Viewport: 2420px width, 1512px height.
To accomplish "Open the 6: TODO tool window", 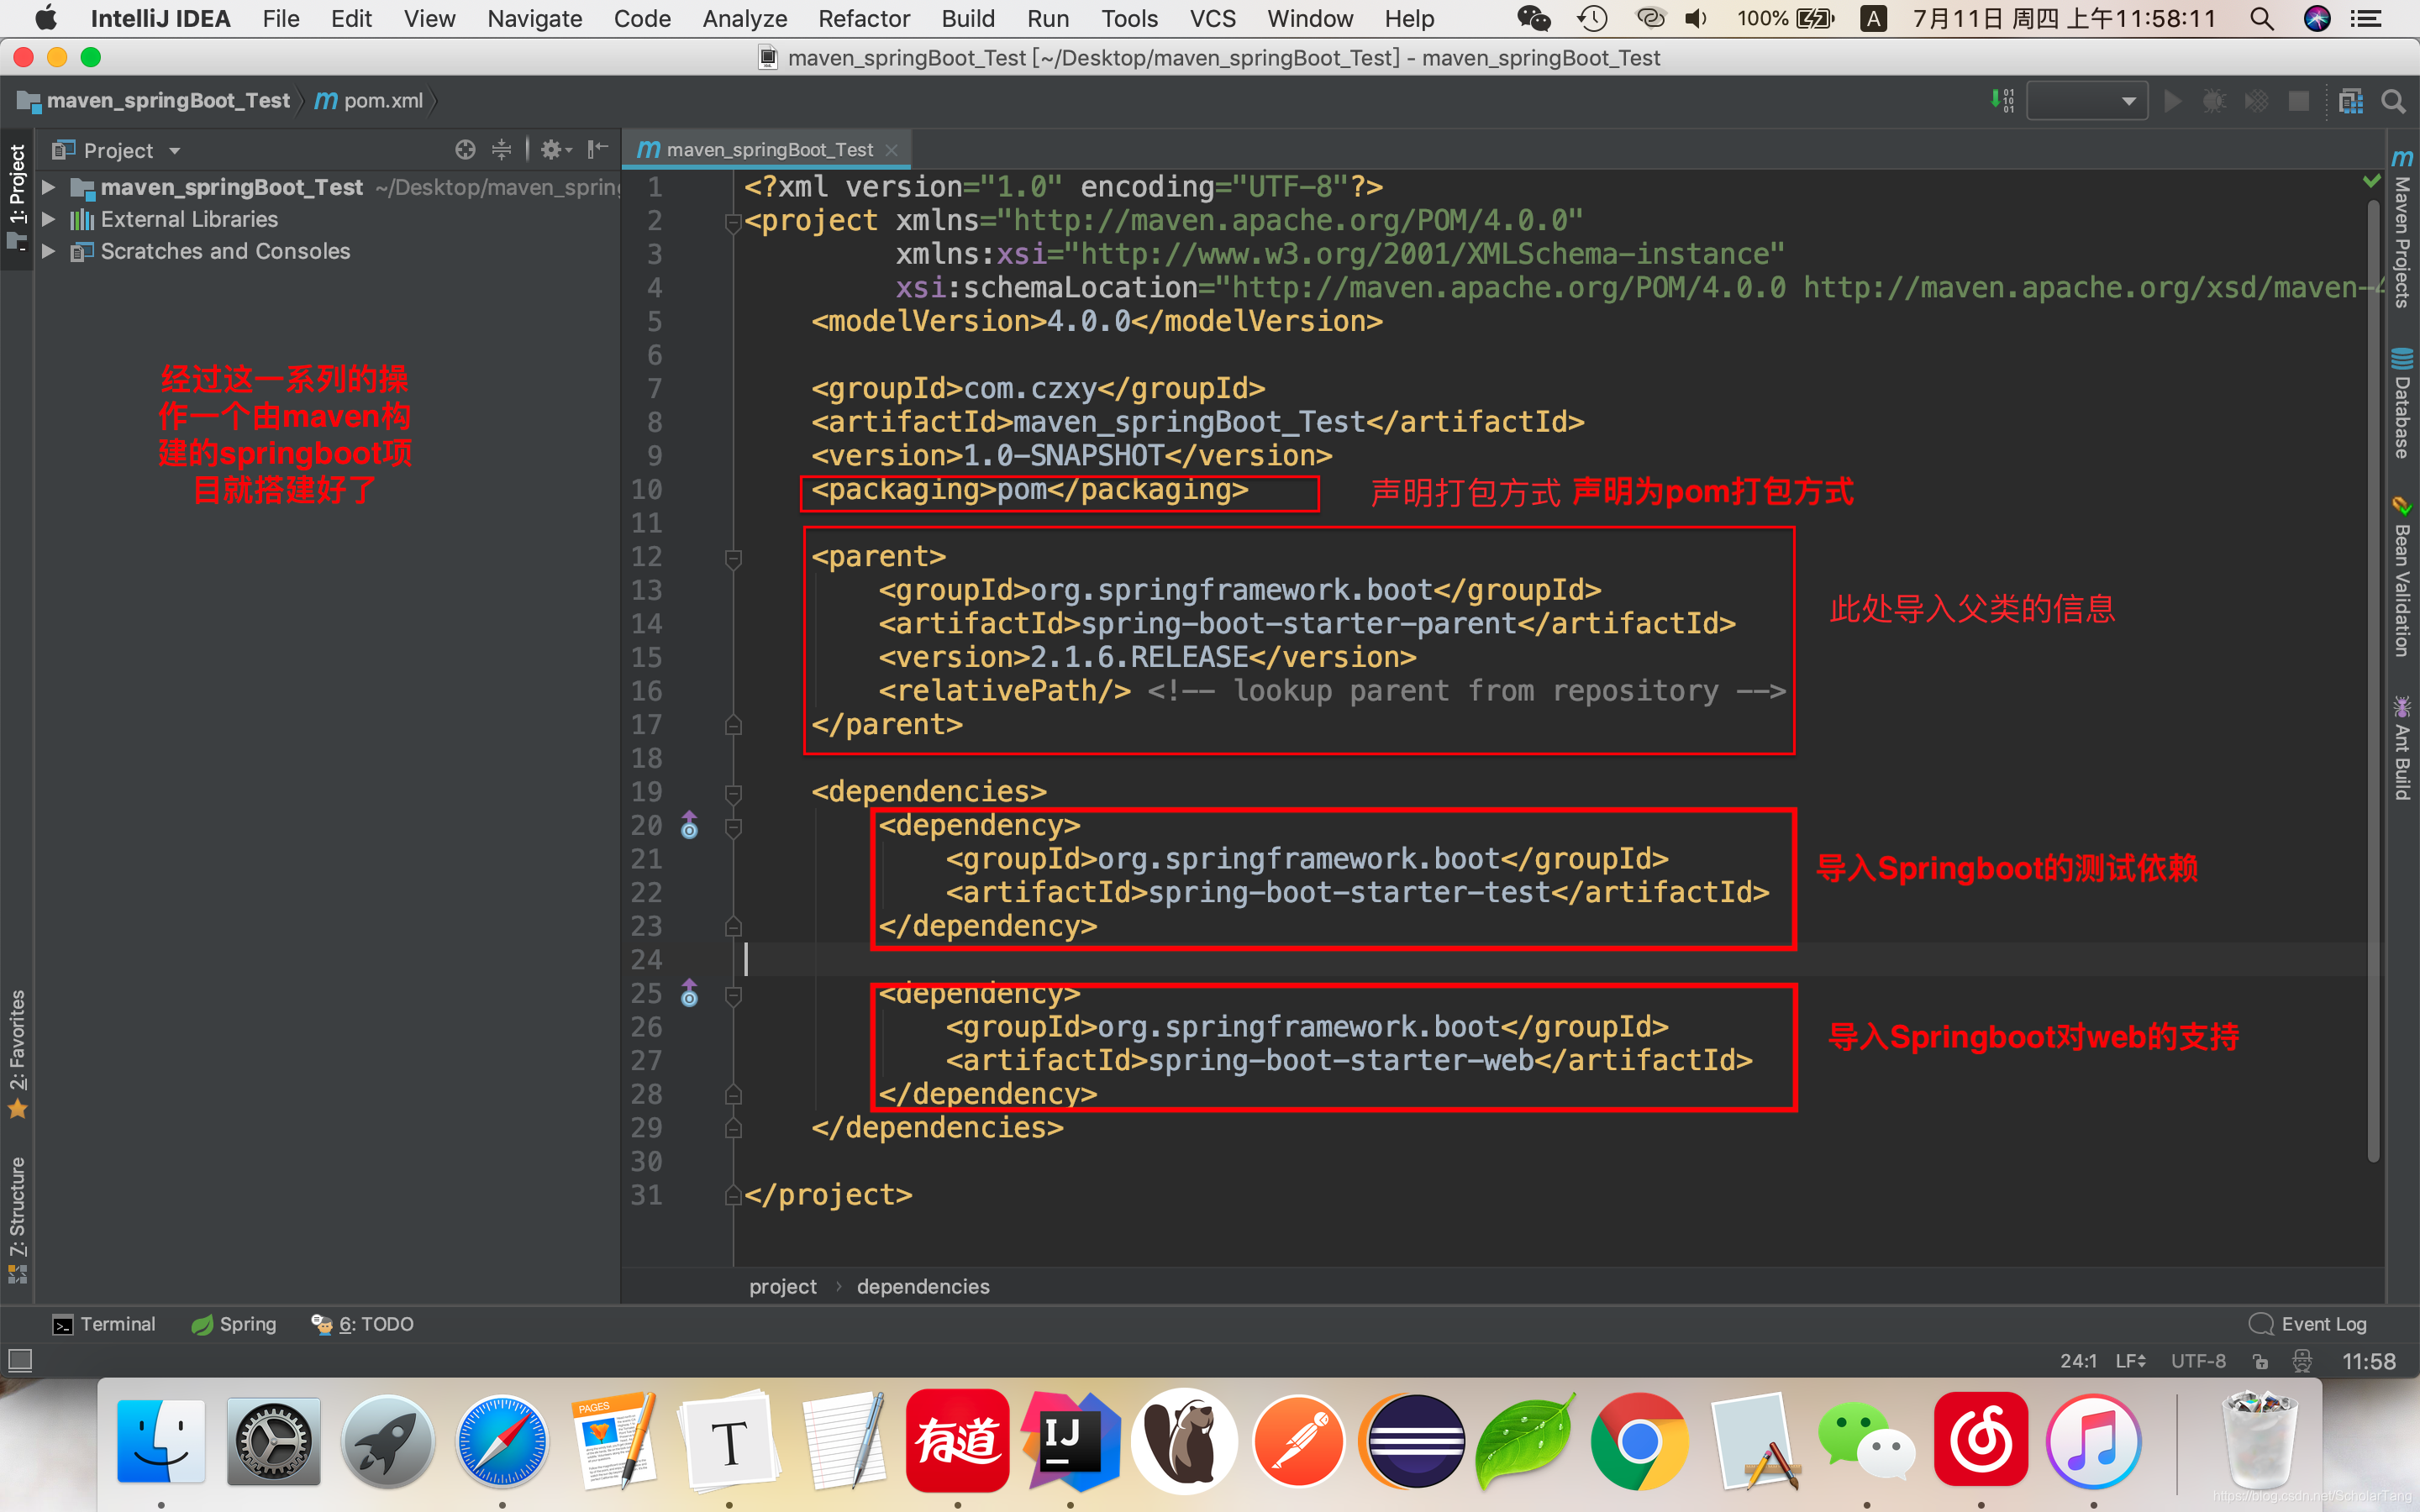I will coord(363,1324).
